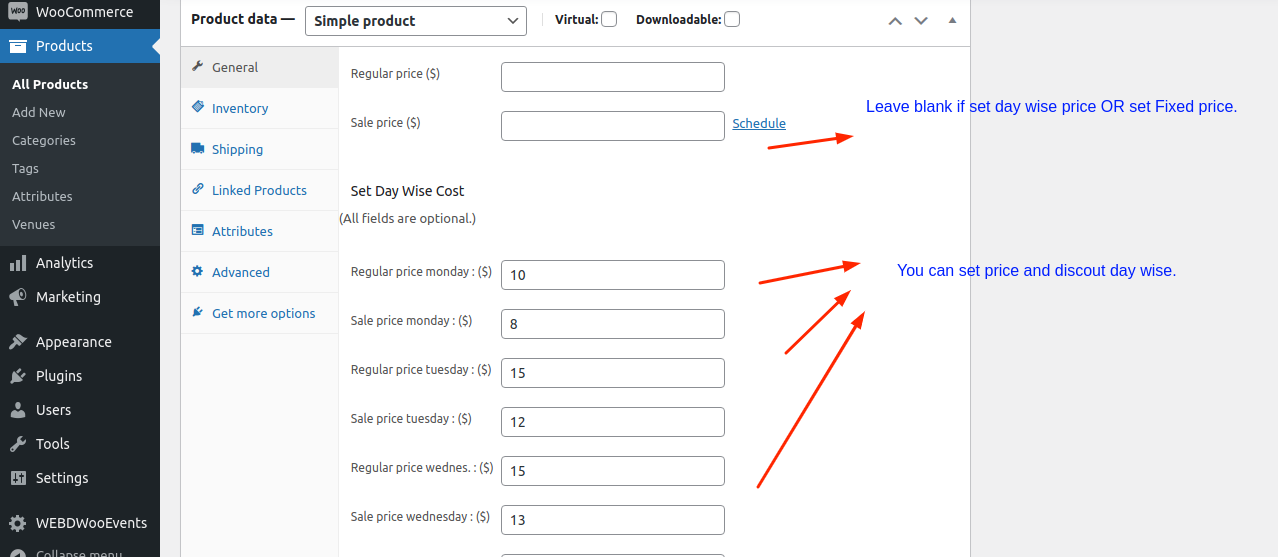Click the Appearance paintbrush icon
Image resolution: width=1278 pixels, height=557 pixels.
[18, 342]
